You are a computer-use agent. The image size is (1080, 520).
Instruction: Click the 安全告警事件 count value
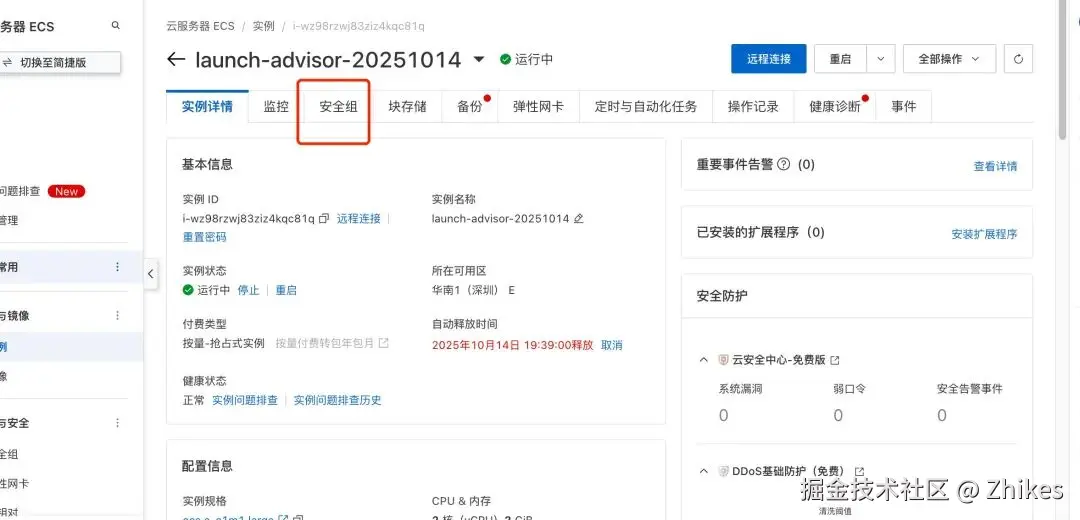(x=942, y=415)
